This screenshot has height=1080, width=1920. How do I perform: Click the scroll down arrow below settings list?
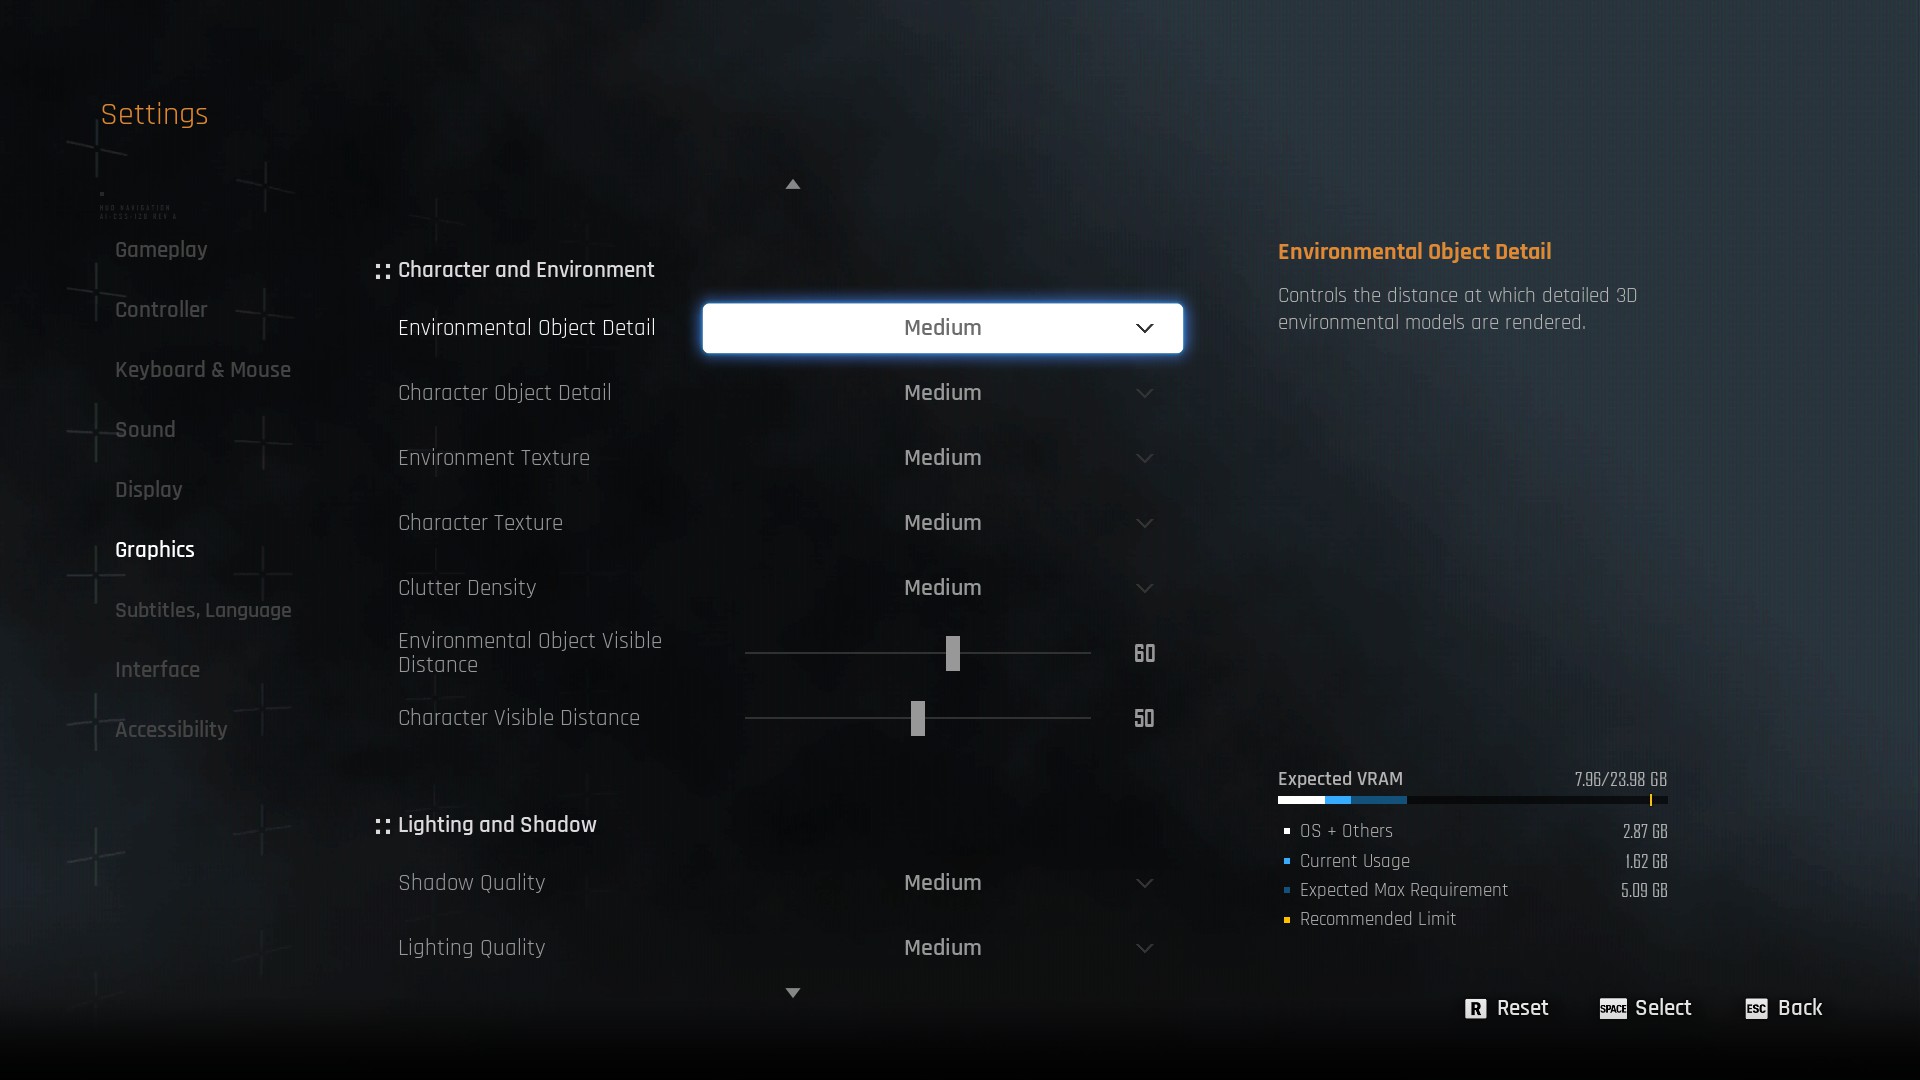[793, 993]
